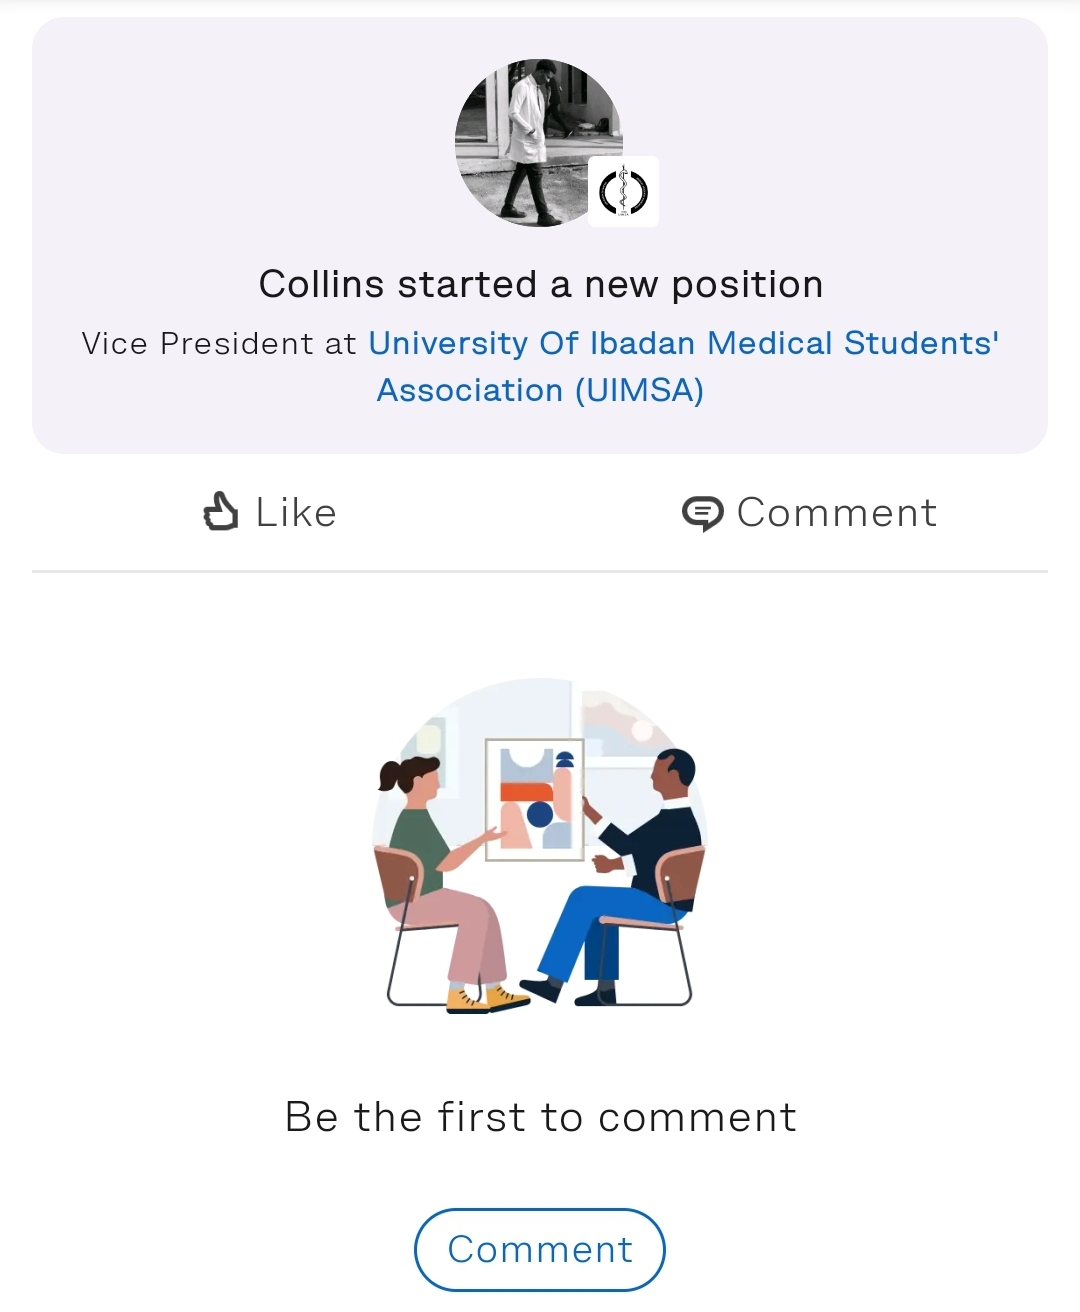Click the divider line below Like and Comment
Screen dimensions: 1080x1312
coord(540,571)
